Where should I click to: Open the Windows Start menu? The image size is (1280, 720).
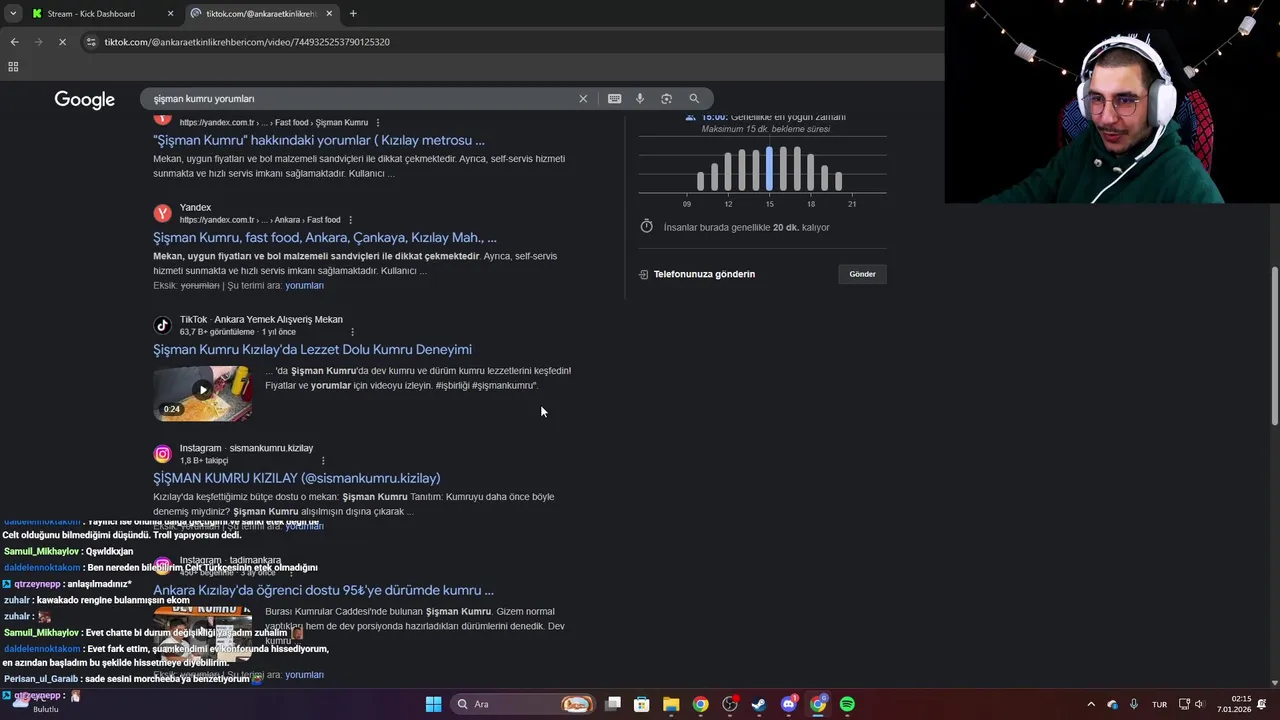433,704
